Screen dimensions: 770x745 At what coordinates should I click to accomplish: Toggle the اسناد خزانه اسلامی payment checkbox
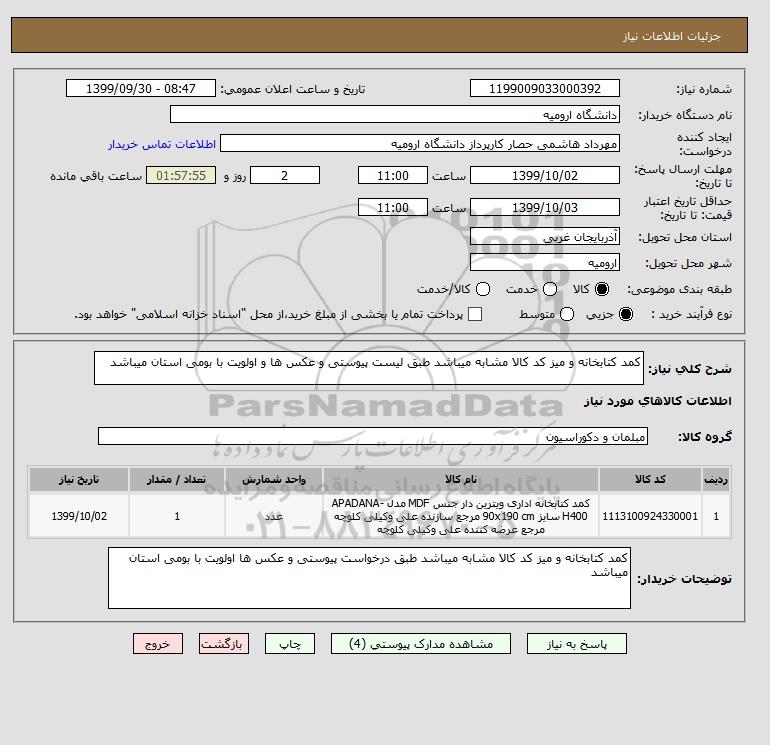click(475, 314)
